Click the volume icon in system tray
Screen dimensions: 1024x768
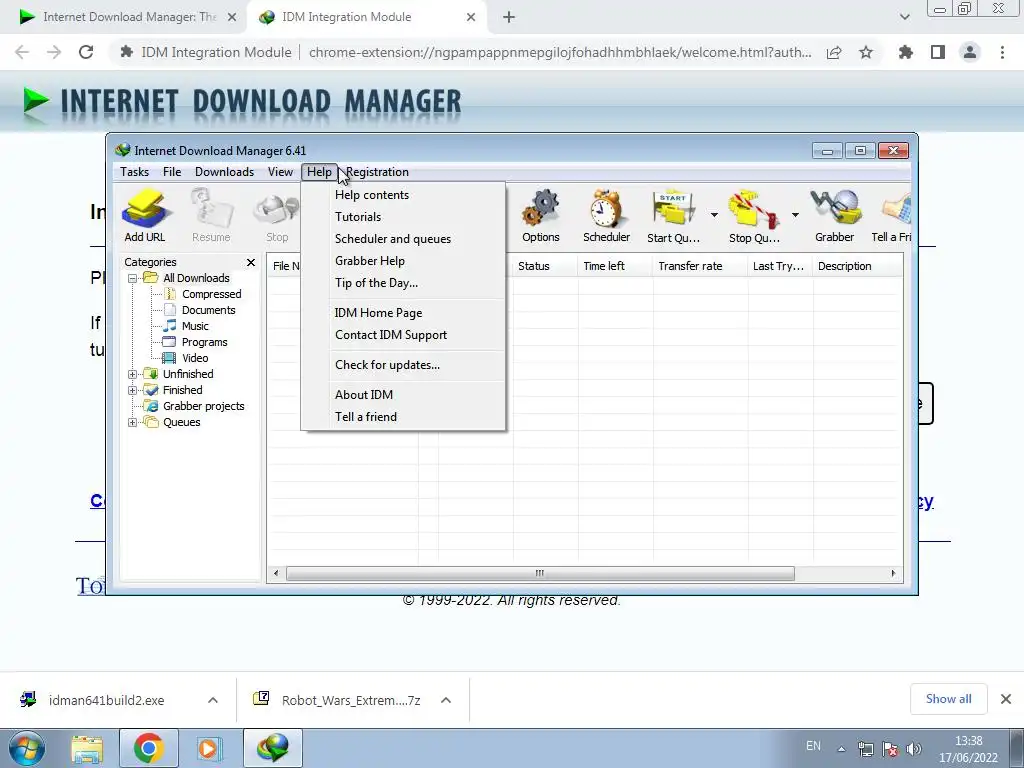click(x=914, y=749)
